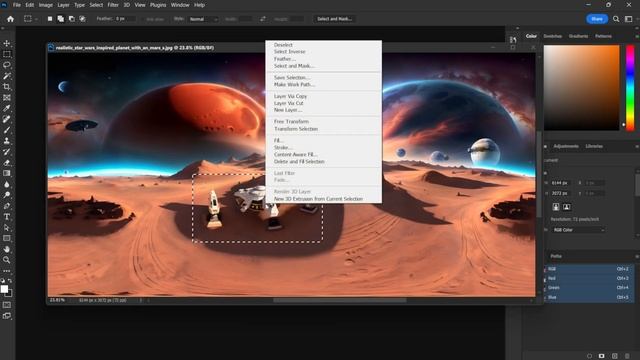Choose Add to Selection mode

pyautogui.click(x=60, y=19)
